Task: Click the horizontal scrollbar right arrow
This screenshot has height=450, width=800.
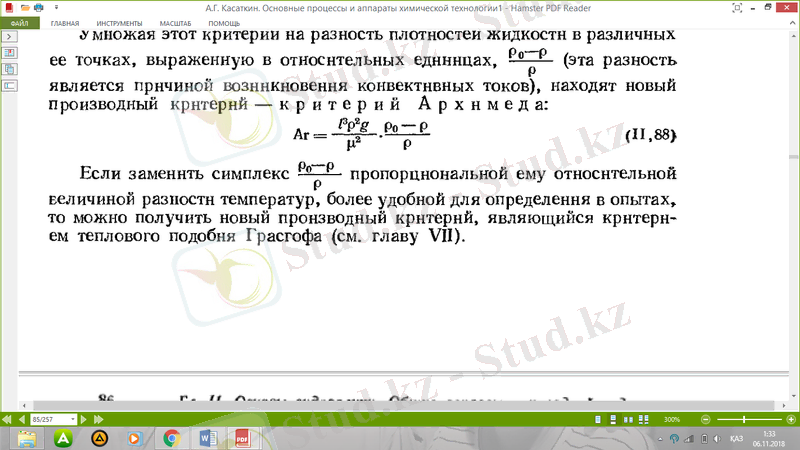Action: 784,406
